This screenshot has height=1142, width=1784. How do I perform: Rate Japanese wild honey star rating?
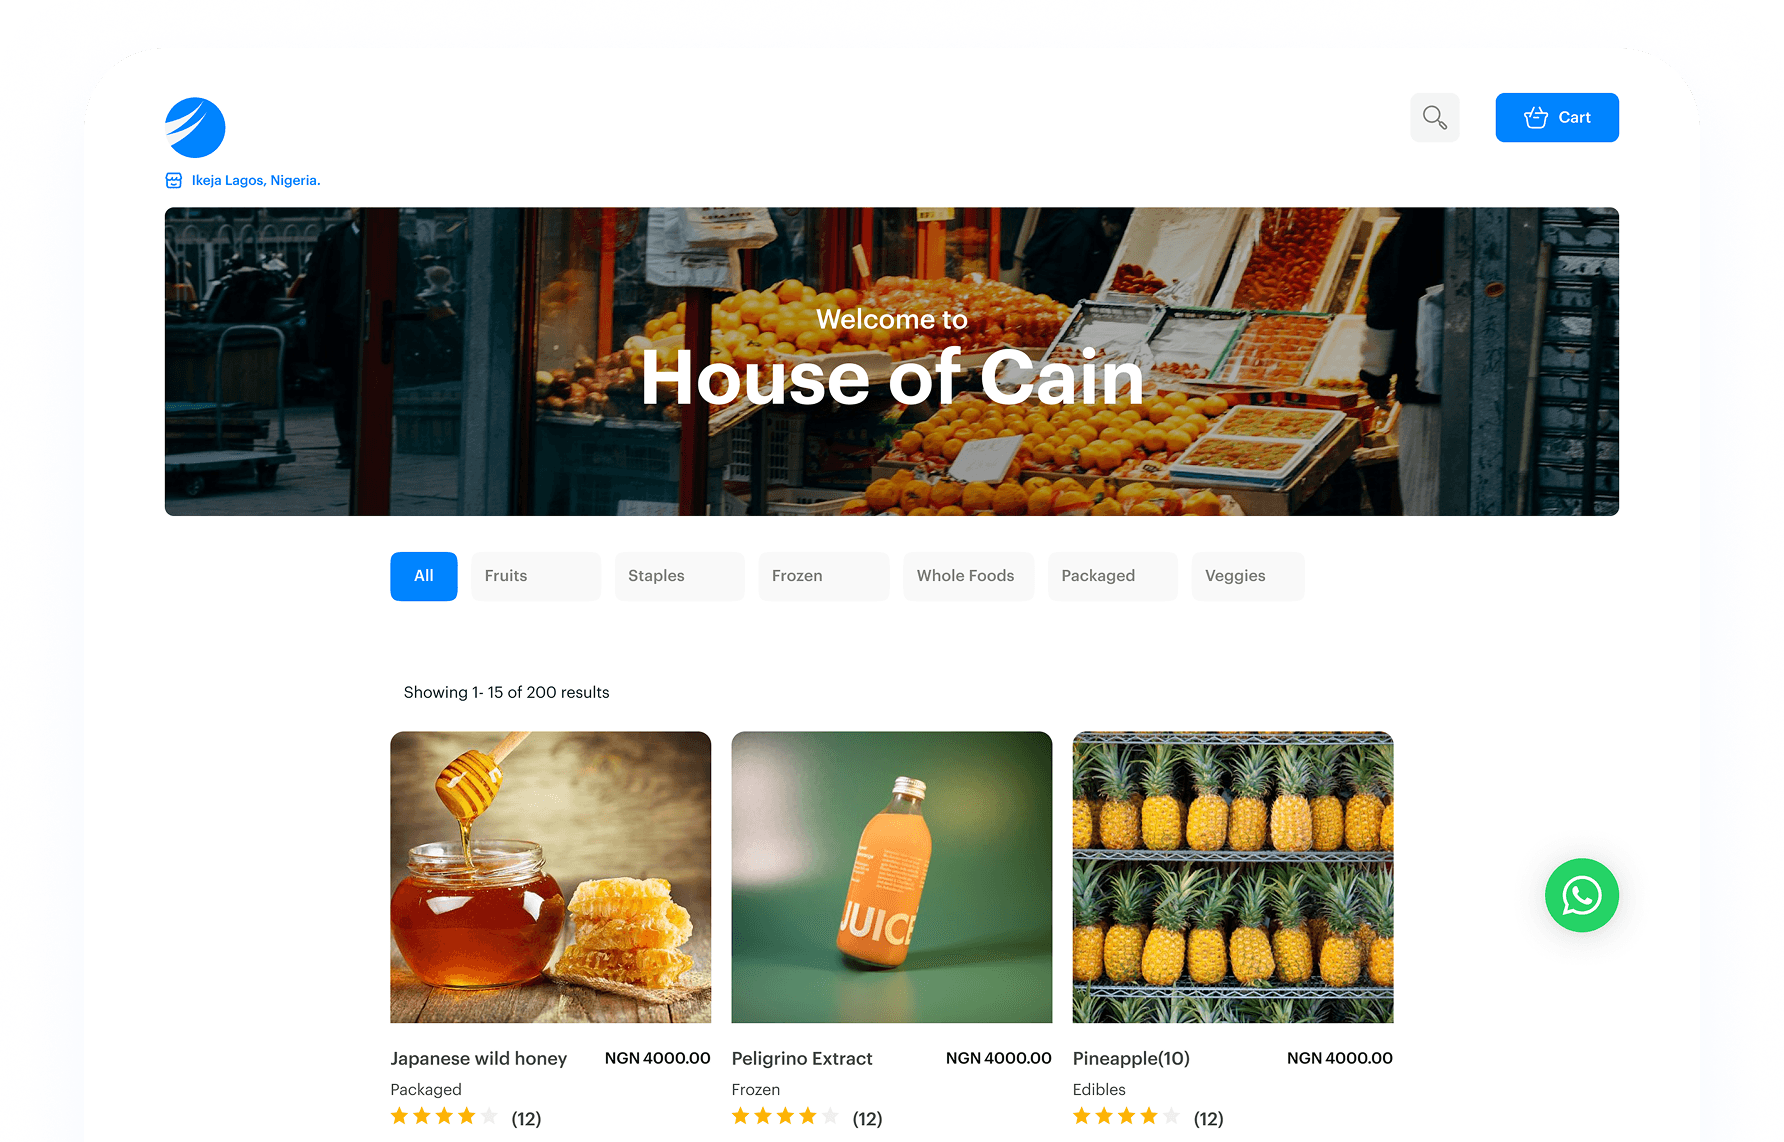(x=444, y=1116)
